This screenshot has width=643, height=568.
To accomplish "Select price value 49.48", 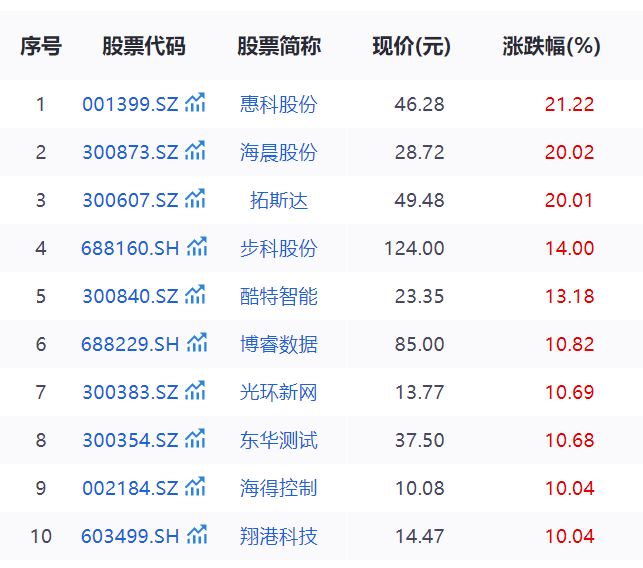I will (420, 200).
